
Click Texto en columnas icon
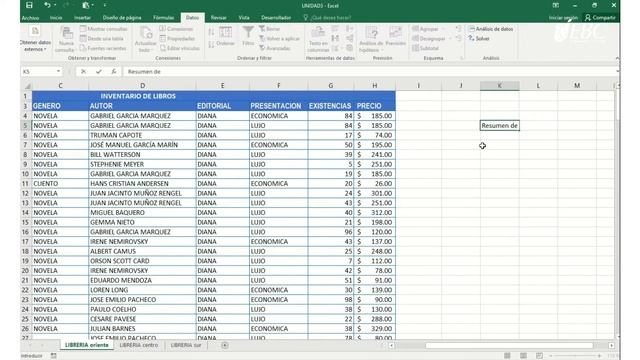tap(318, 40)
